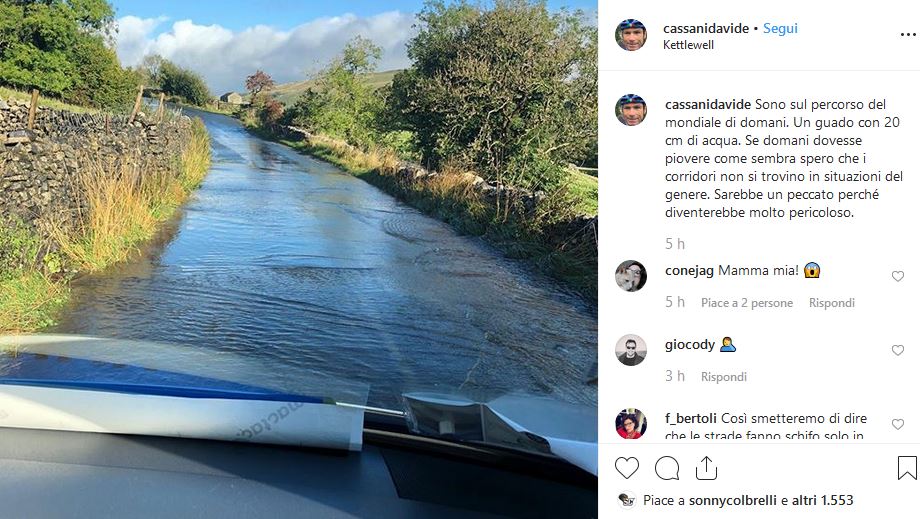Reply to conejag's comment with Rispondi

coord(831,303)
